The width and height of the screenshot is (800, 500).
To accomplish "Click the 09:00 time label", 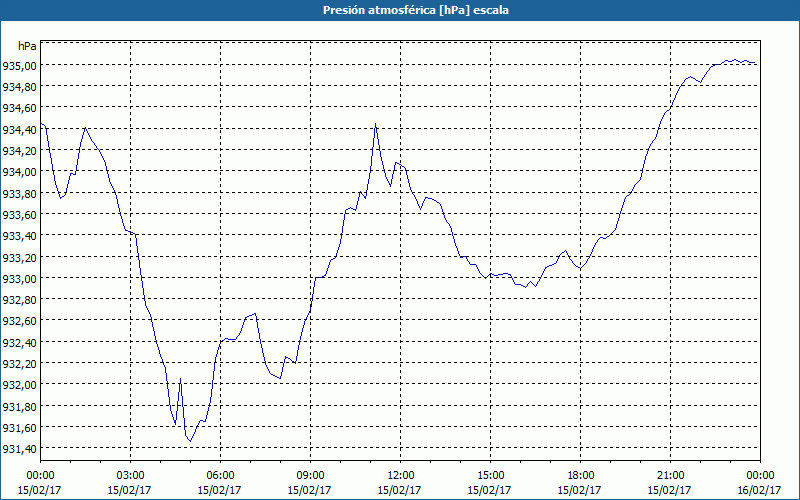I will [x=310, y=476].
